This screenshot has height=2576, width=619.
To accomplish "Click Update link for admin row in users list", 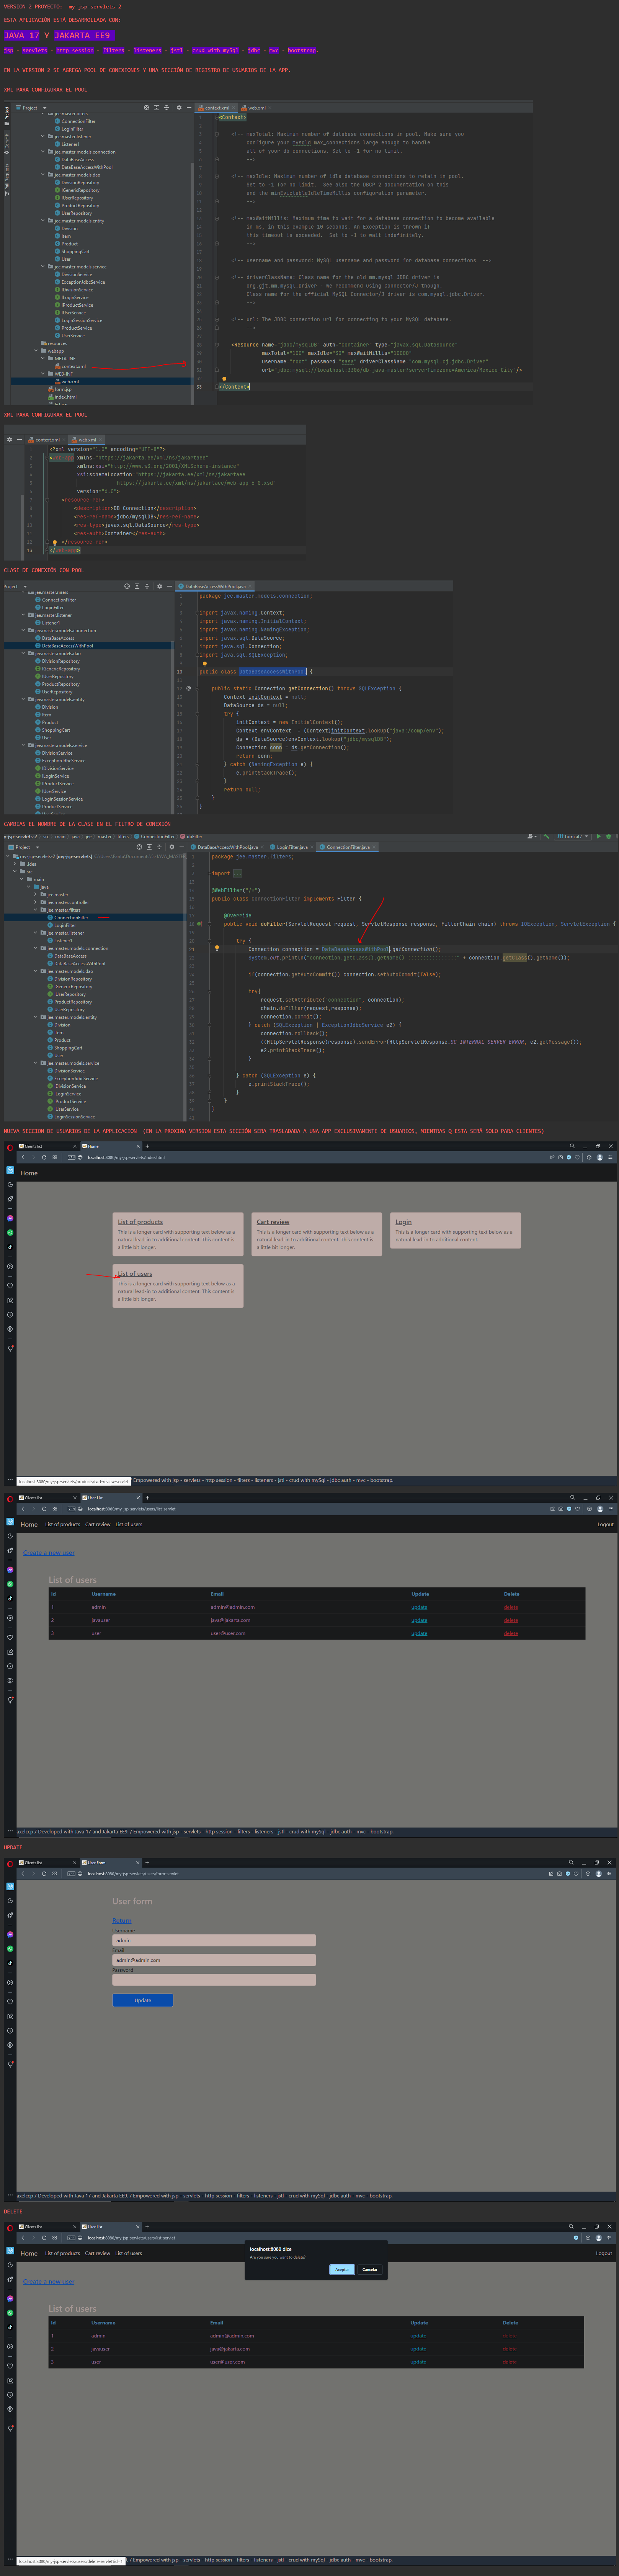I will pyautogui.click(x=419, y=1607).
